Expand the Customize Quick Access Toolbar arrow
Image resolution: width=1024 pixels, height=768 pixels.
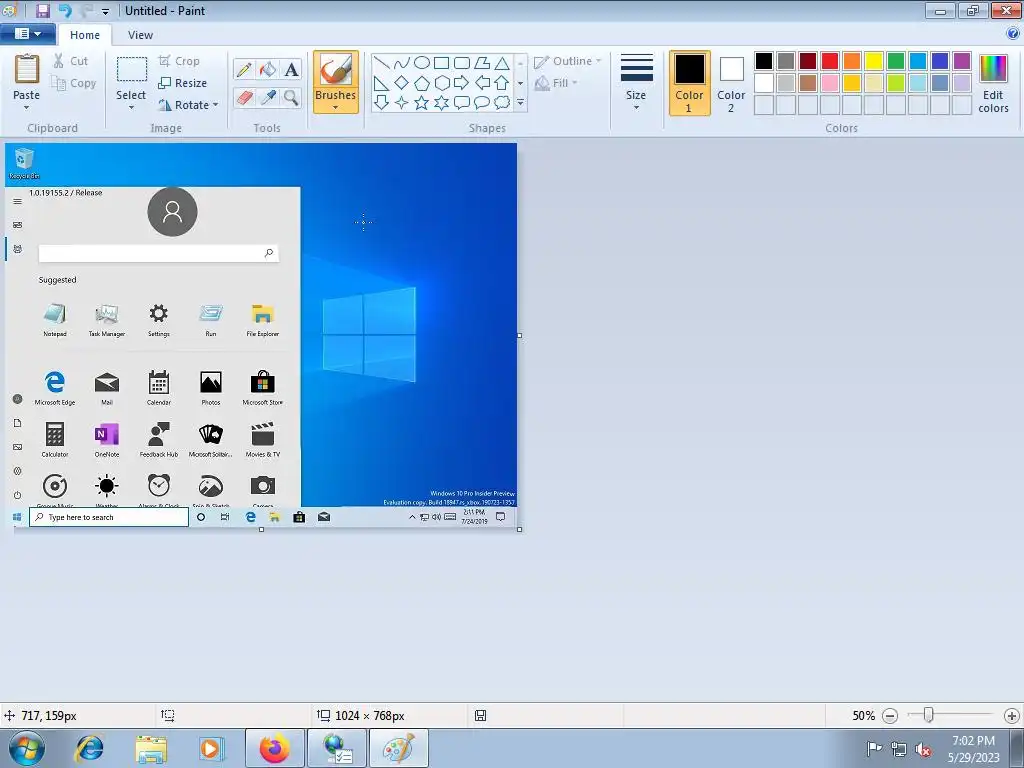(105, 11)
